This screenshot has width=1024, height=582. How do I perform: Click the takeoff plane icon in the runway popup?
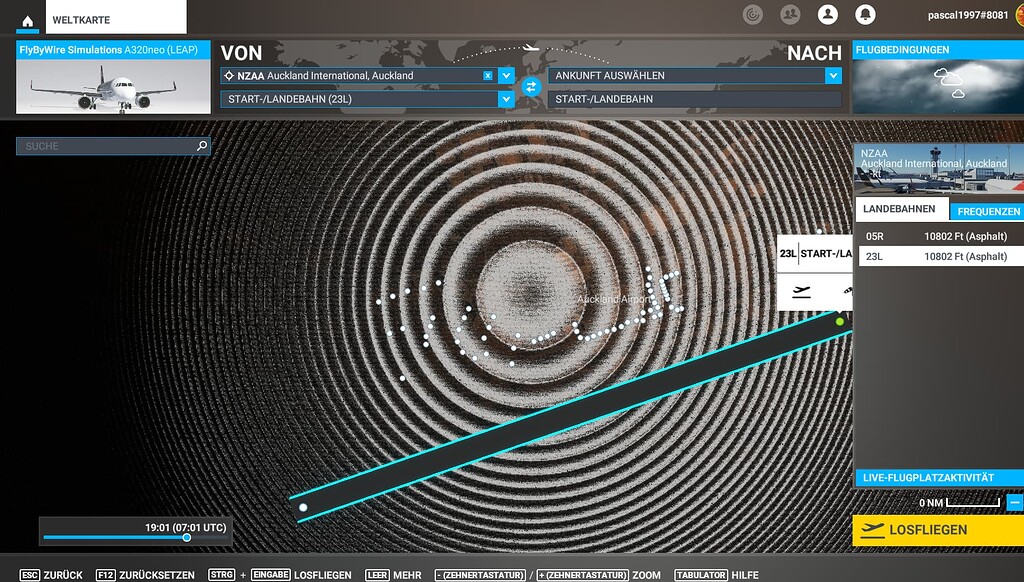800,291
